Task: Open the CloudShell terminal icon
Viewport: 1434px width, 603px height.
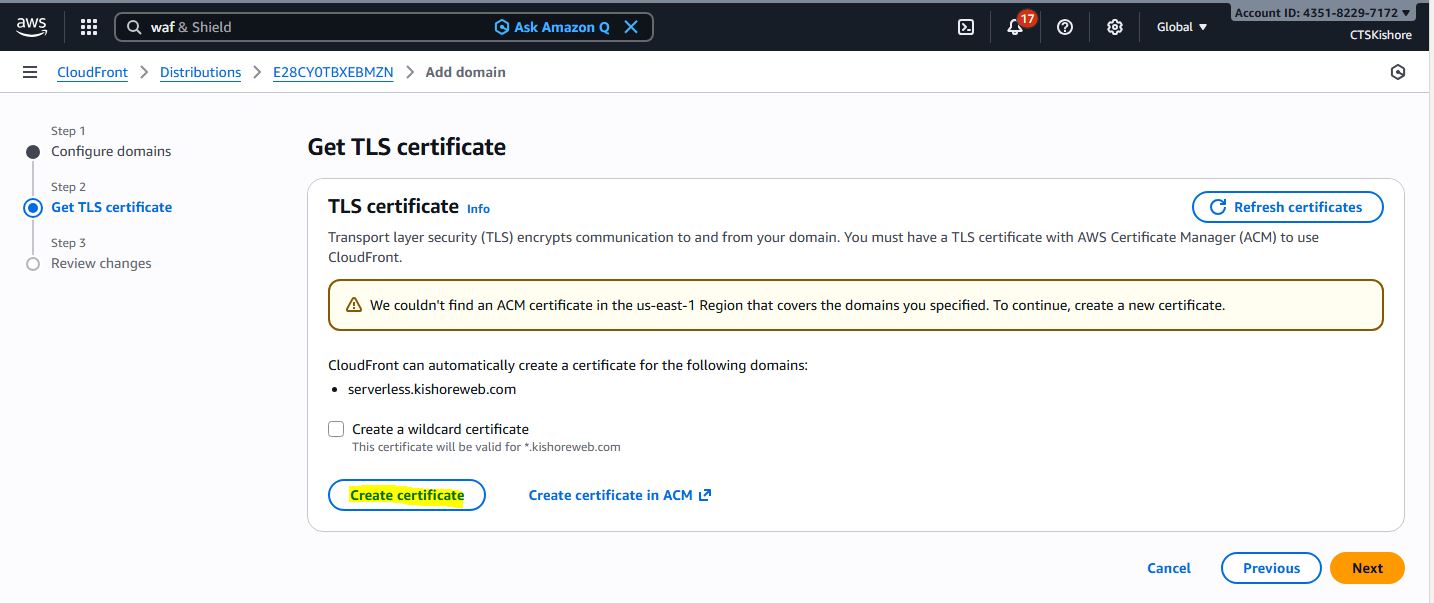Action: pyautogui.click(x=966, y=27)
